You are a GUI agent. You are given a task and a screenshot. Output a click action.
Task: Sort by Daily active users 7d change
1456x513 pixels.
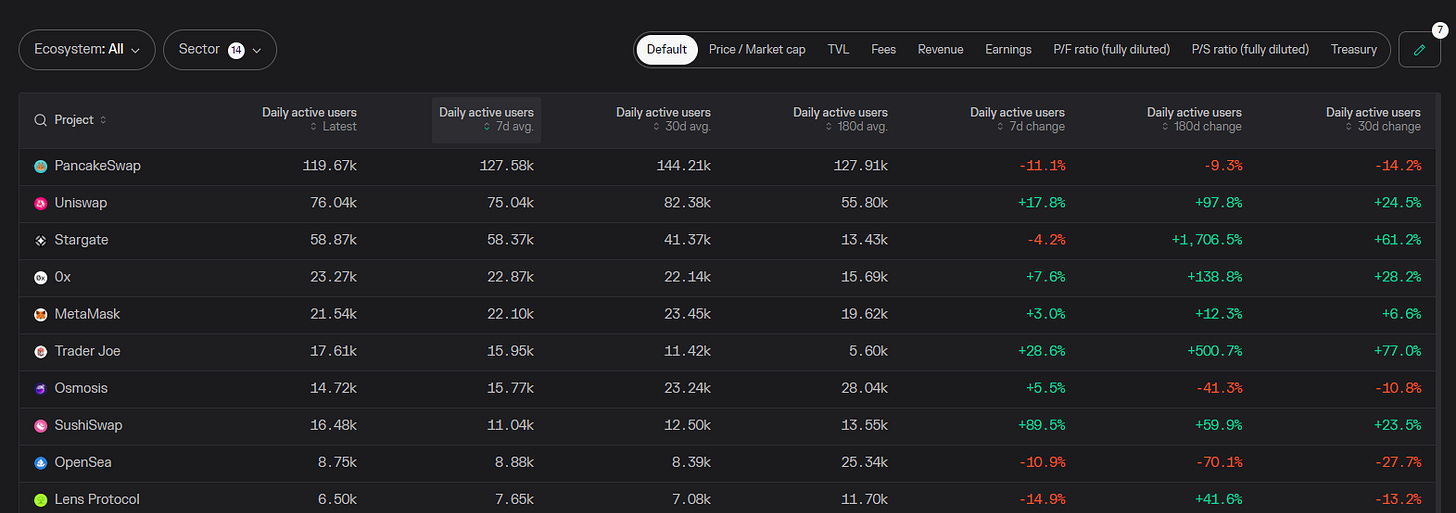(x=1017, y=120)
